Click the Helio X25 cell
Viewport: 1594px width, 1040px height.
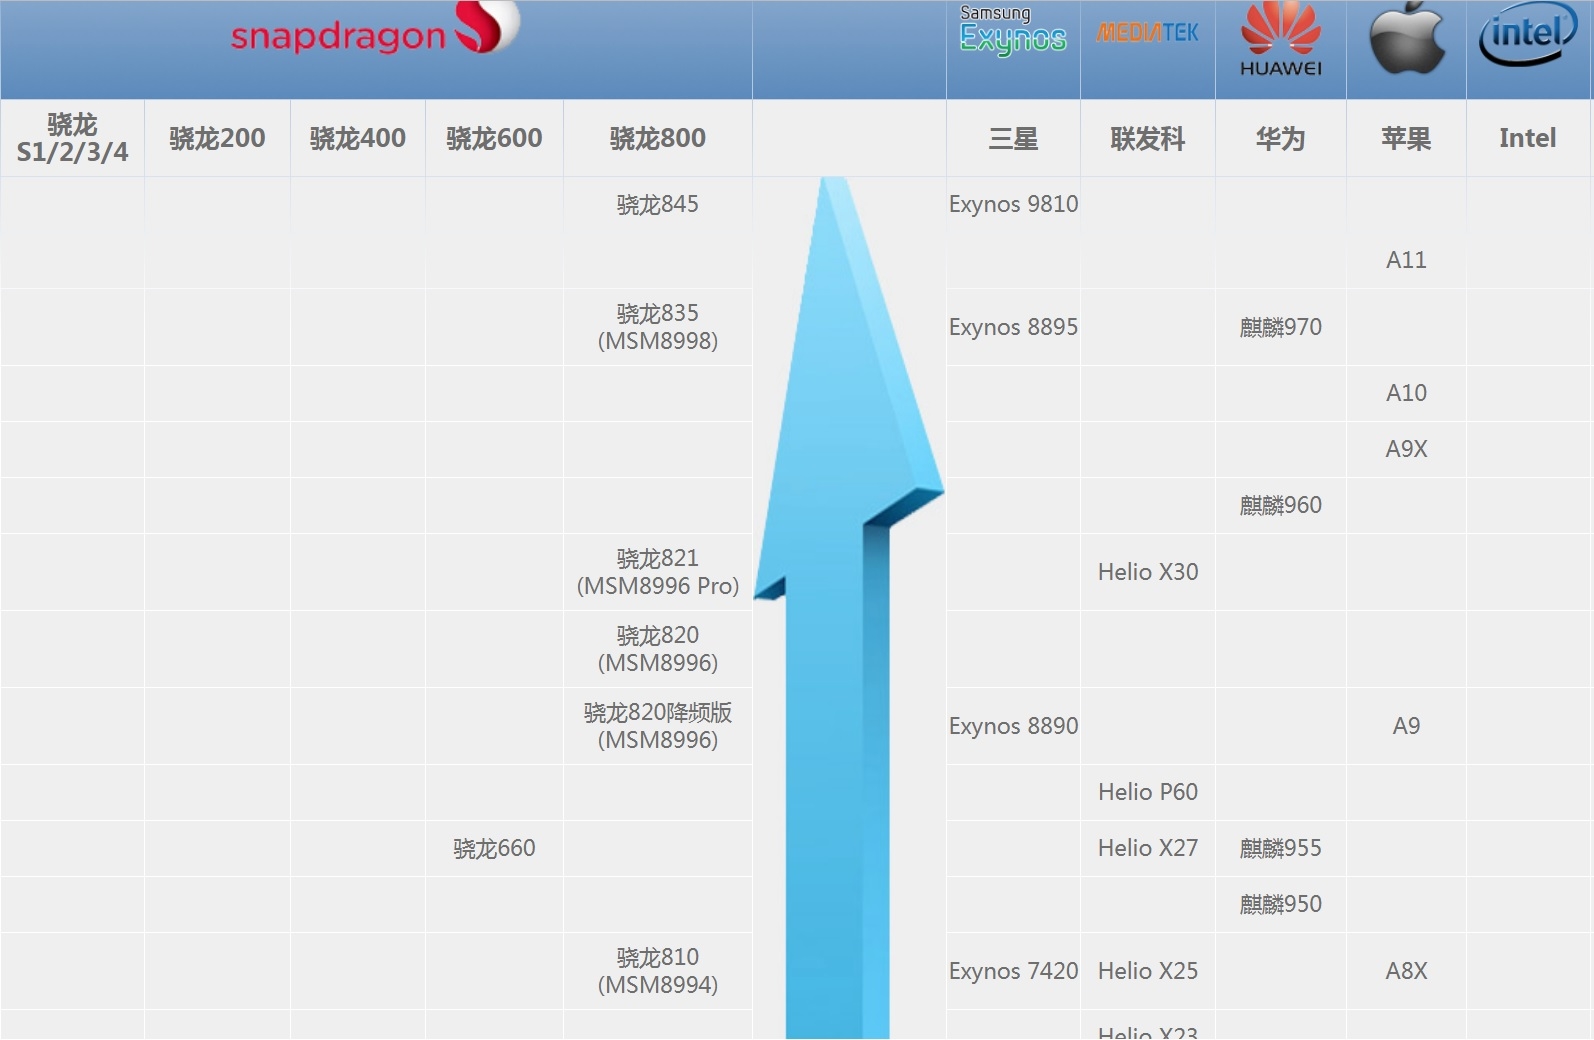click(1148, 971)
